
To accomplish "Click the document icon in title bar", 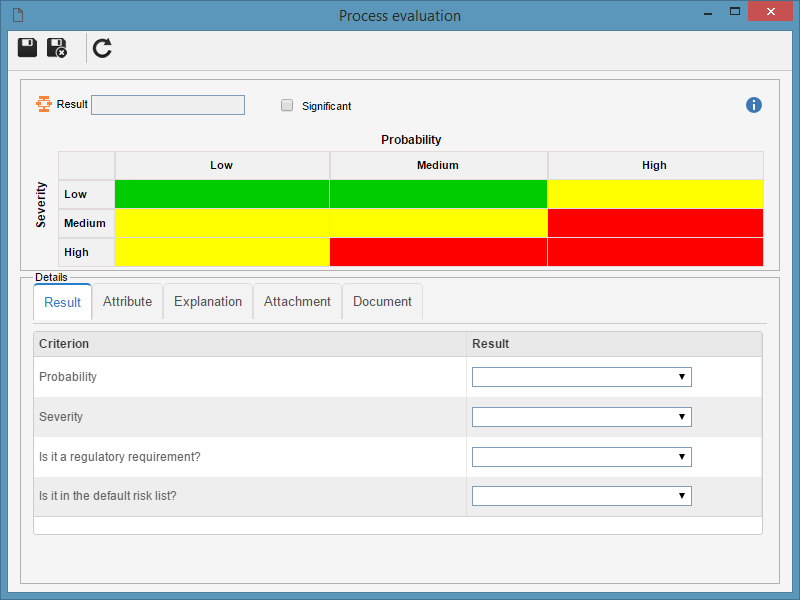I will 18,15.
